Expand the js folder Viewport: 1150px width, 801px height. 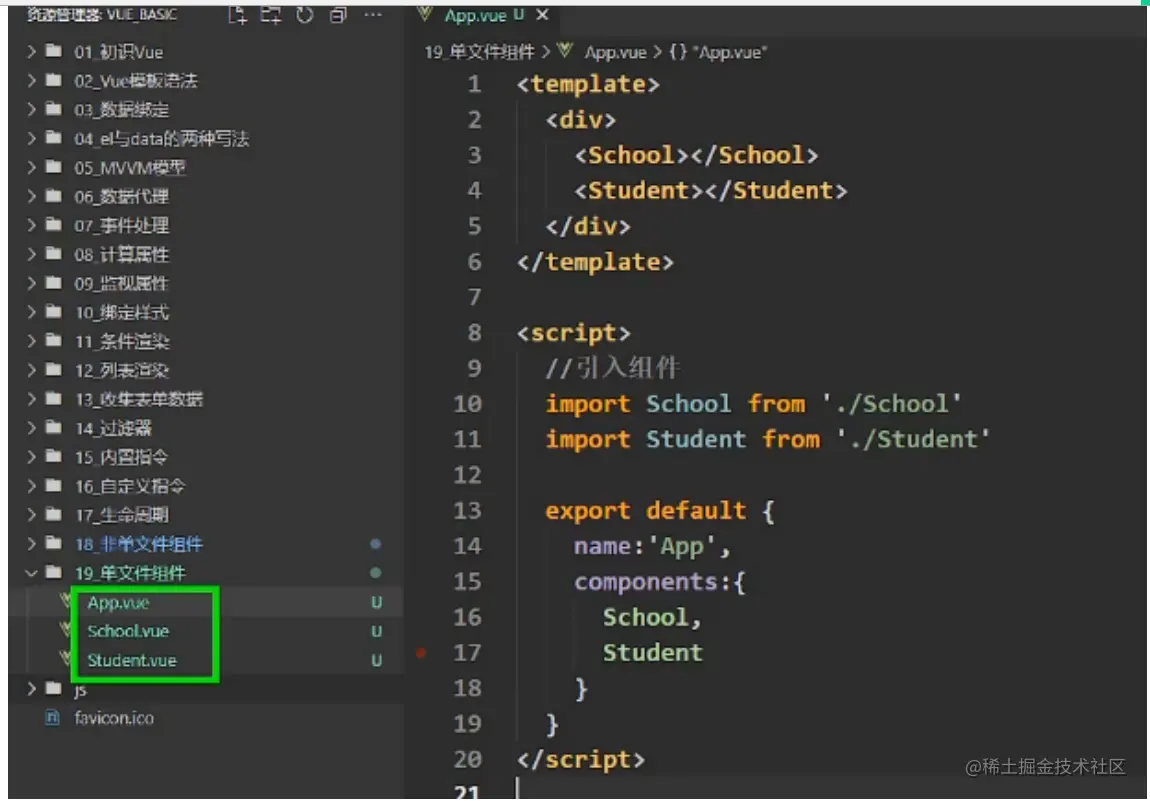point(31,689)
